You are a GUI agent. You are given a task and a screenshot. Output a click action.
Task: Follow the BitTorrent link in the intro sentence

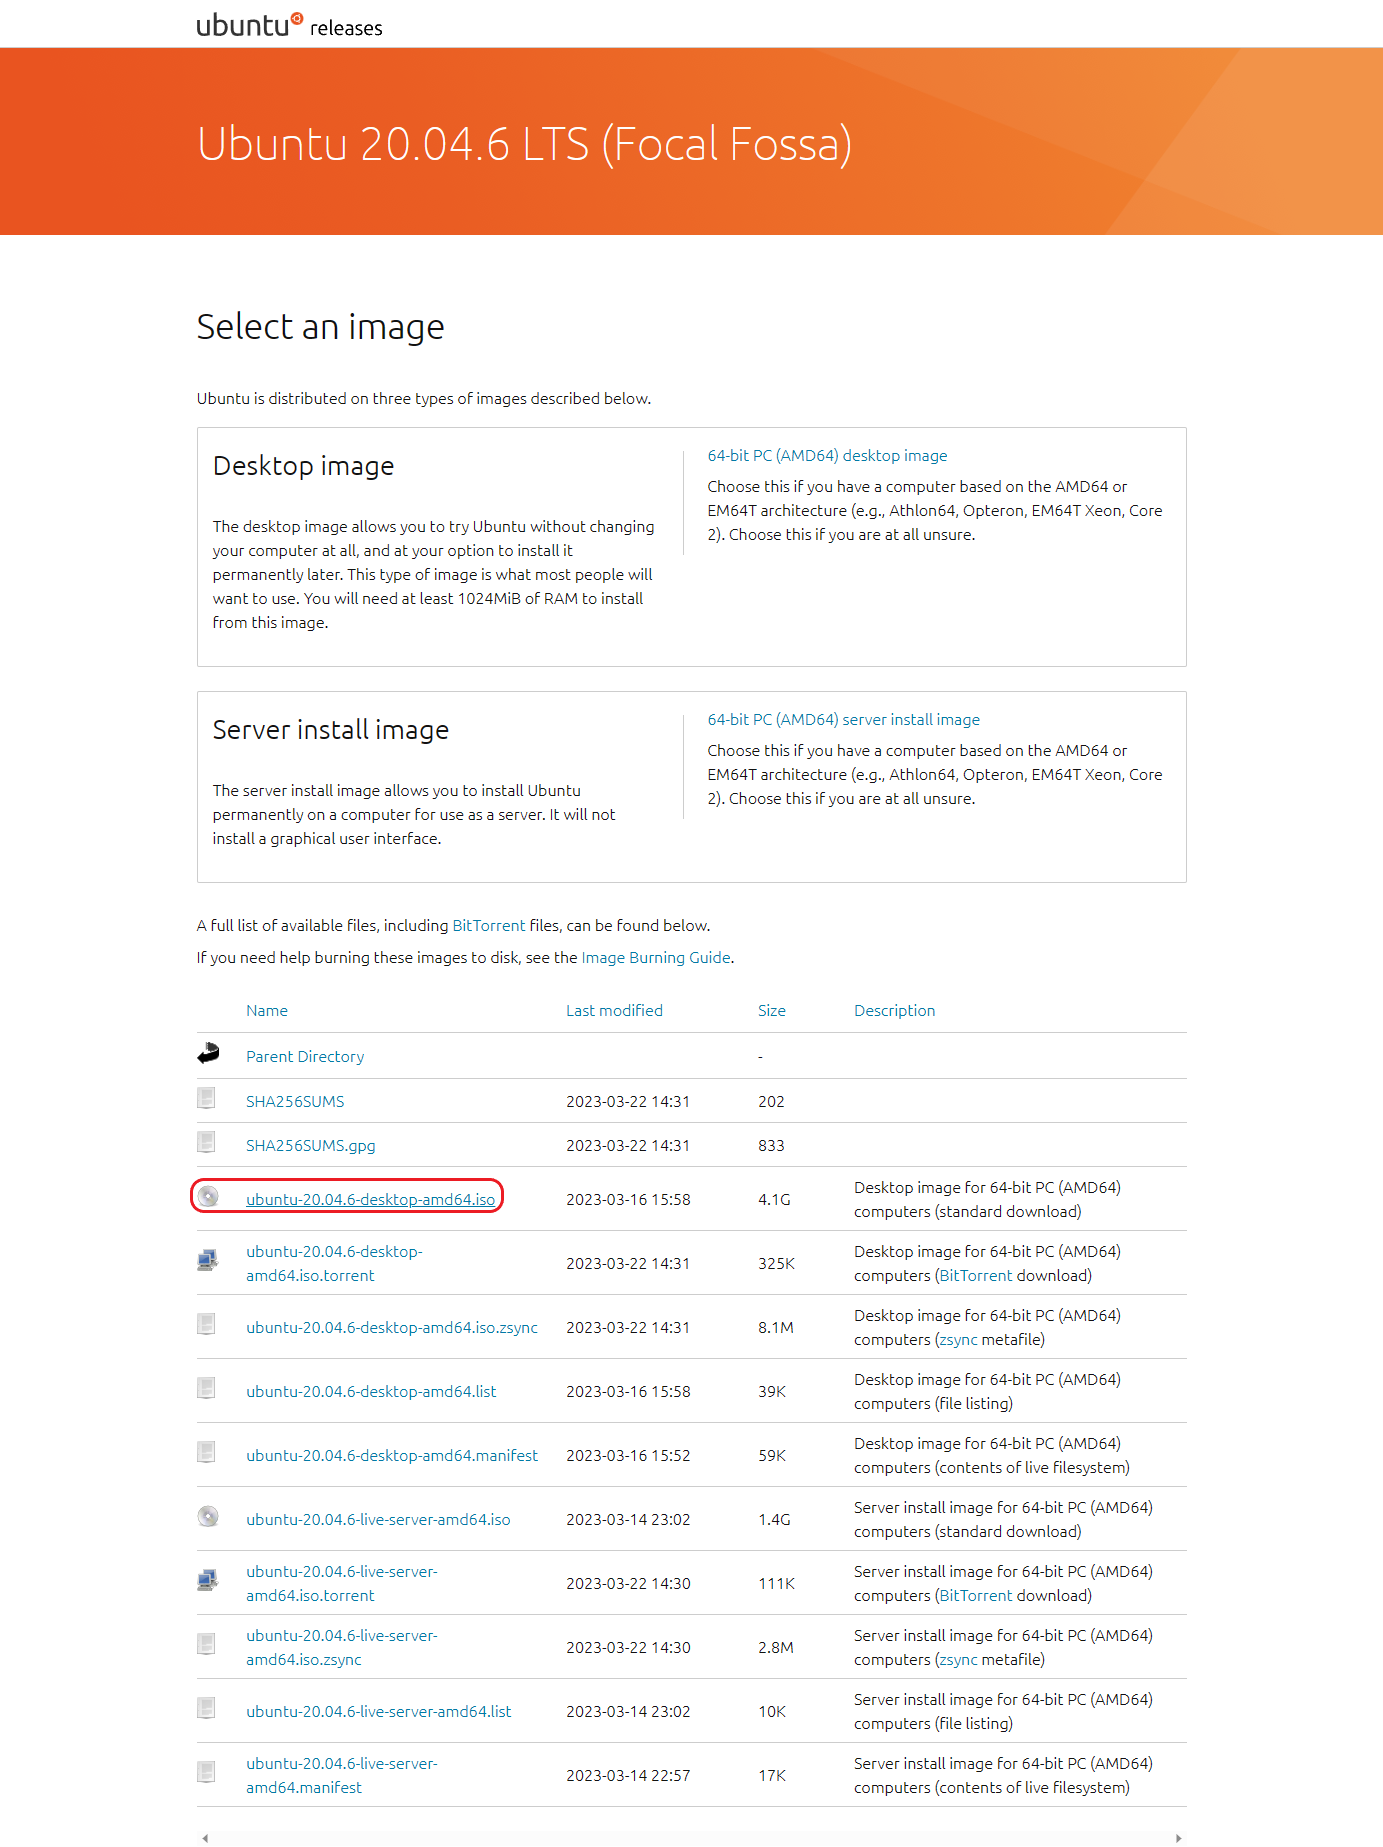click(x=488, y=926)
